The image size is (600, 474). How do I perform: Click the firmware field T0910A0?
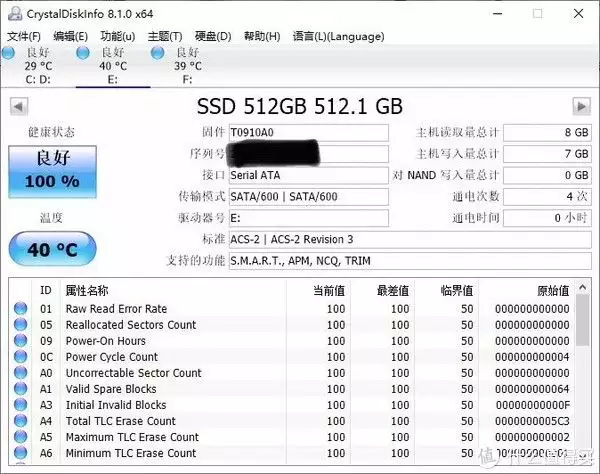point(309,133)
